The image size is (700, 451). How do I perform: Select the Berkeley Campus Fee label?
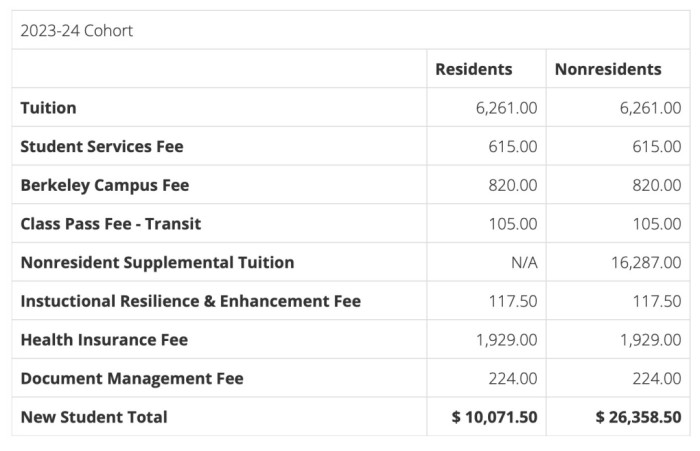pos(104,185)
